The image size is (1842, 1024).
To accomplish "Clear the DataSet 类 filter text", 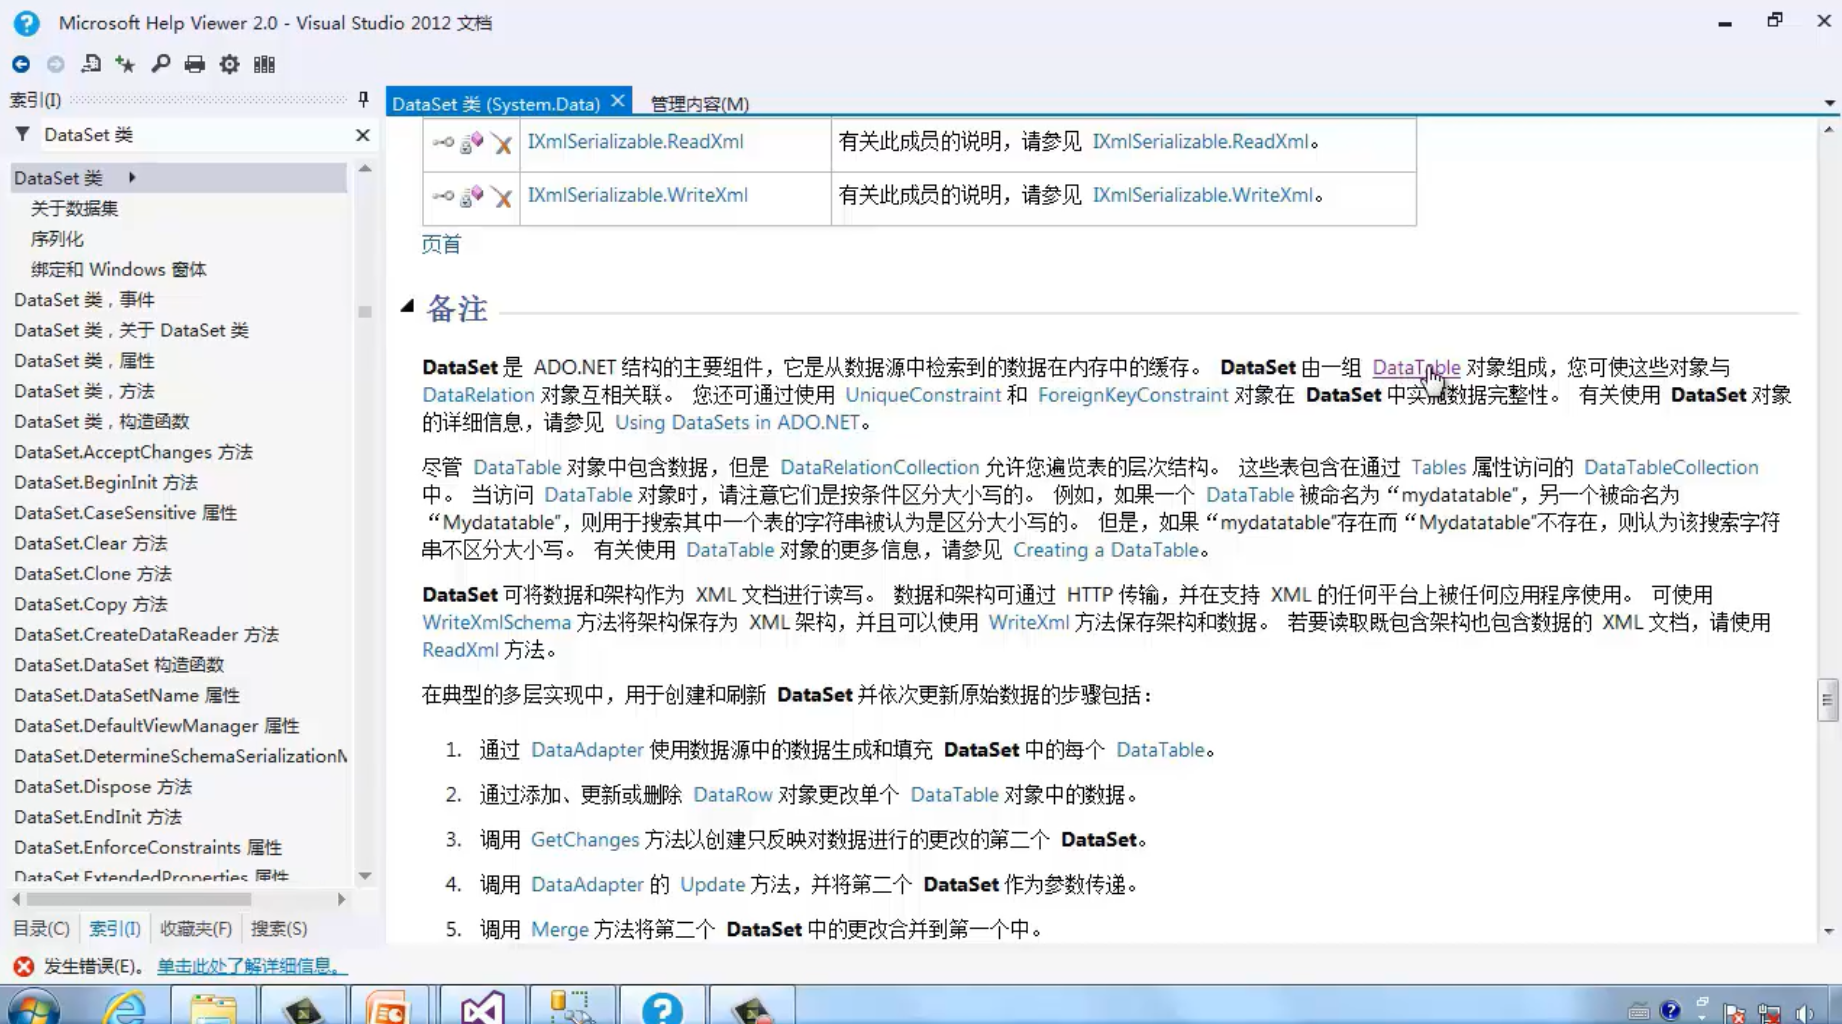I will (363, 135).
